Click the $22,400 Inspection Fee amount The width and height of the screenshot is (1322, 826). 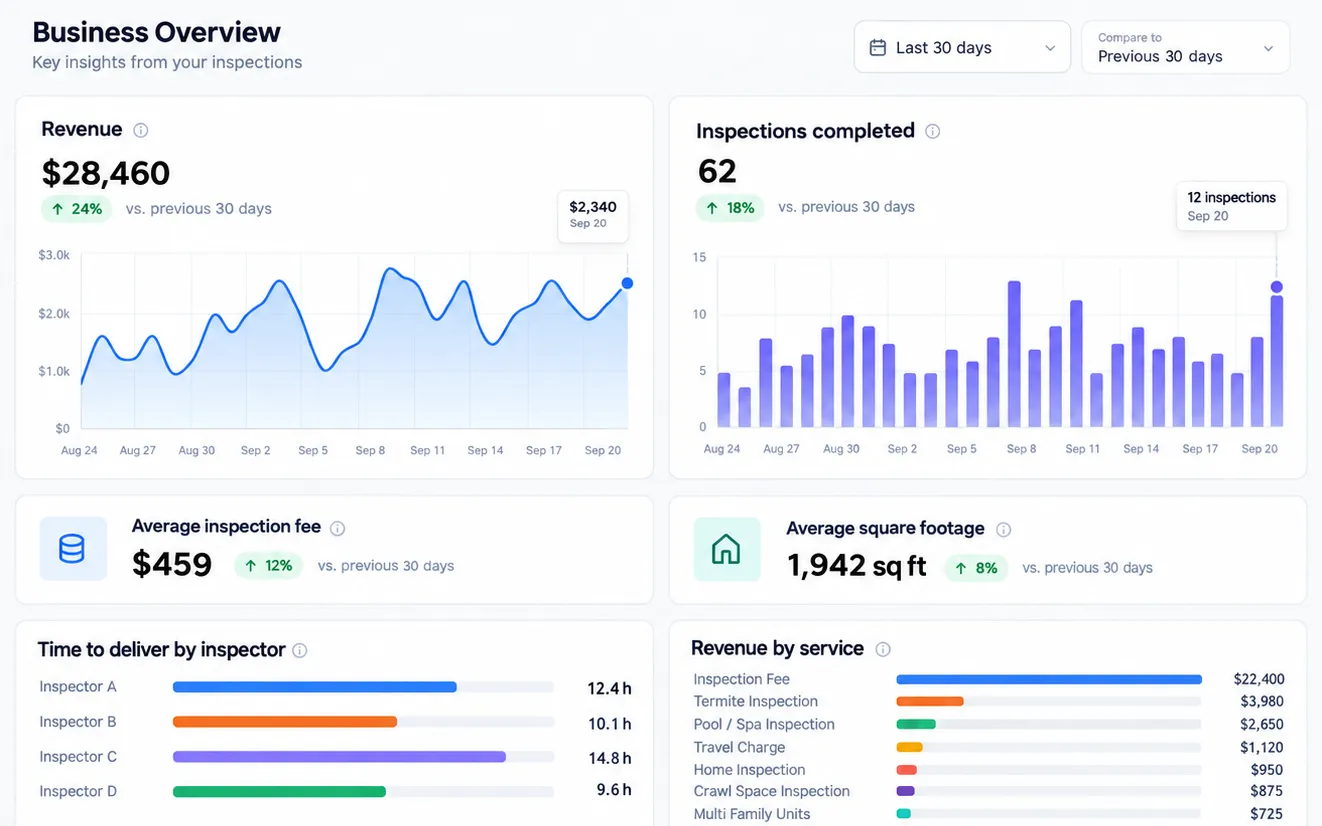(x=1259, y=679)
